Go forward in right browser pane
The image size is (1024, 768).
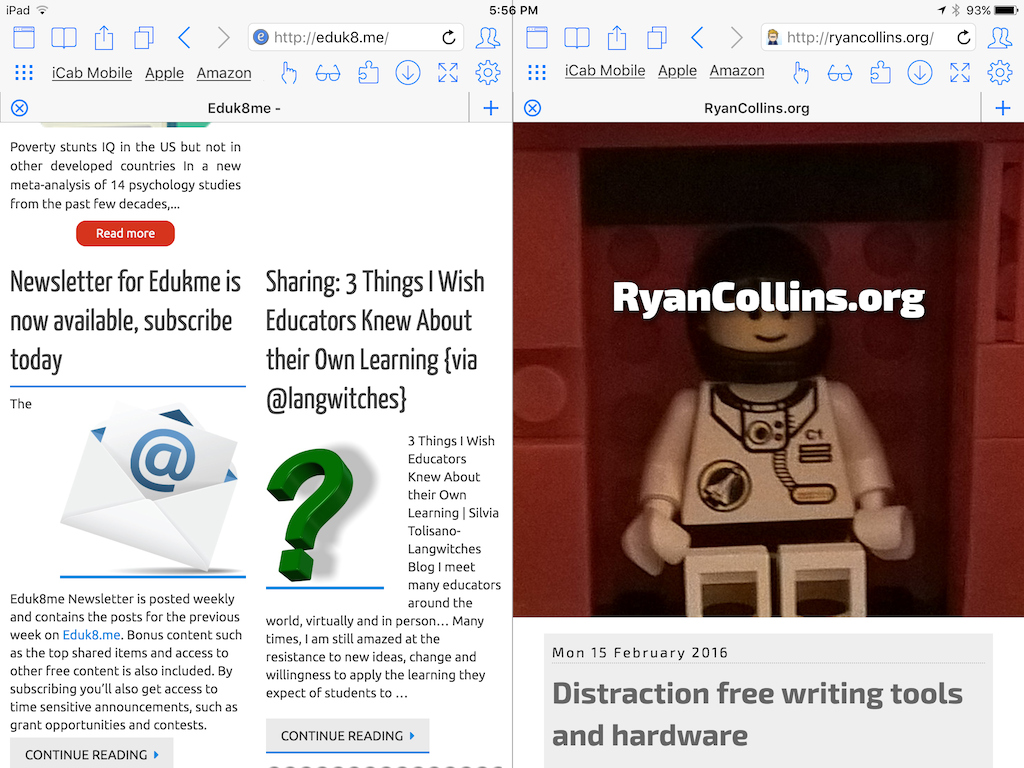[x=736, y=38]
